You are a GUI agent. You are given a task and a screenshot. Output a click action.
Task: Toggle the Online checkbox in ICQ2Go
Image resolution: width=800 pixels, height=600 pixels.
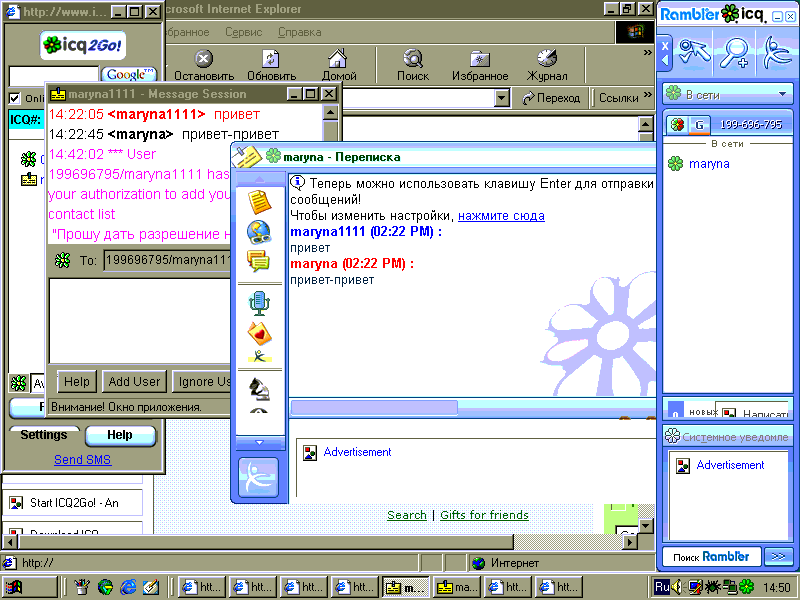tap(14, 98)
